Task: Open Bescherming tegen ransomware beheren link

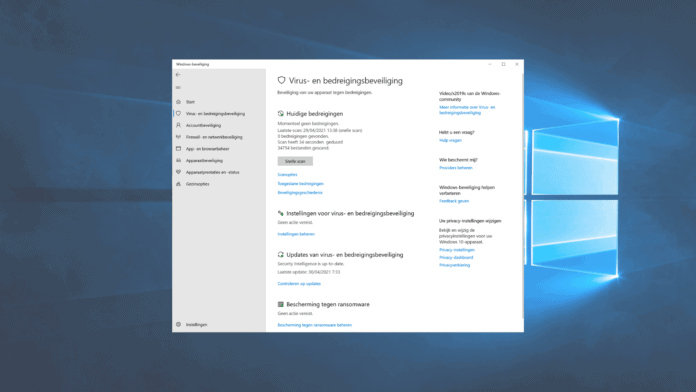Action: point(315,325)
